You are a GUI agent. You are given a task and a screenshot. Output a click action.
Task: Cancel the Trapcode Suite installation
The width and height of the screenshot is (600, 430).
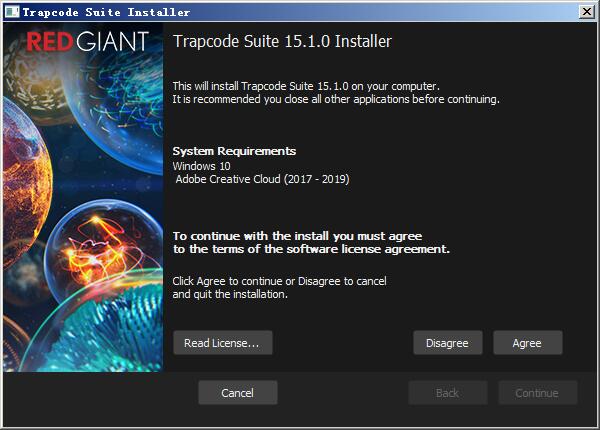[238, 393]
